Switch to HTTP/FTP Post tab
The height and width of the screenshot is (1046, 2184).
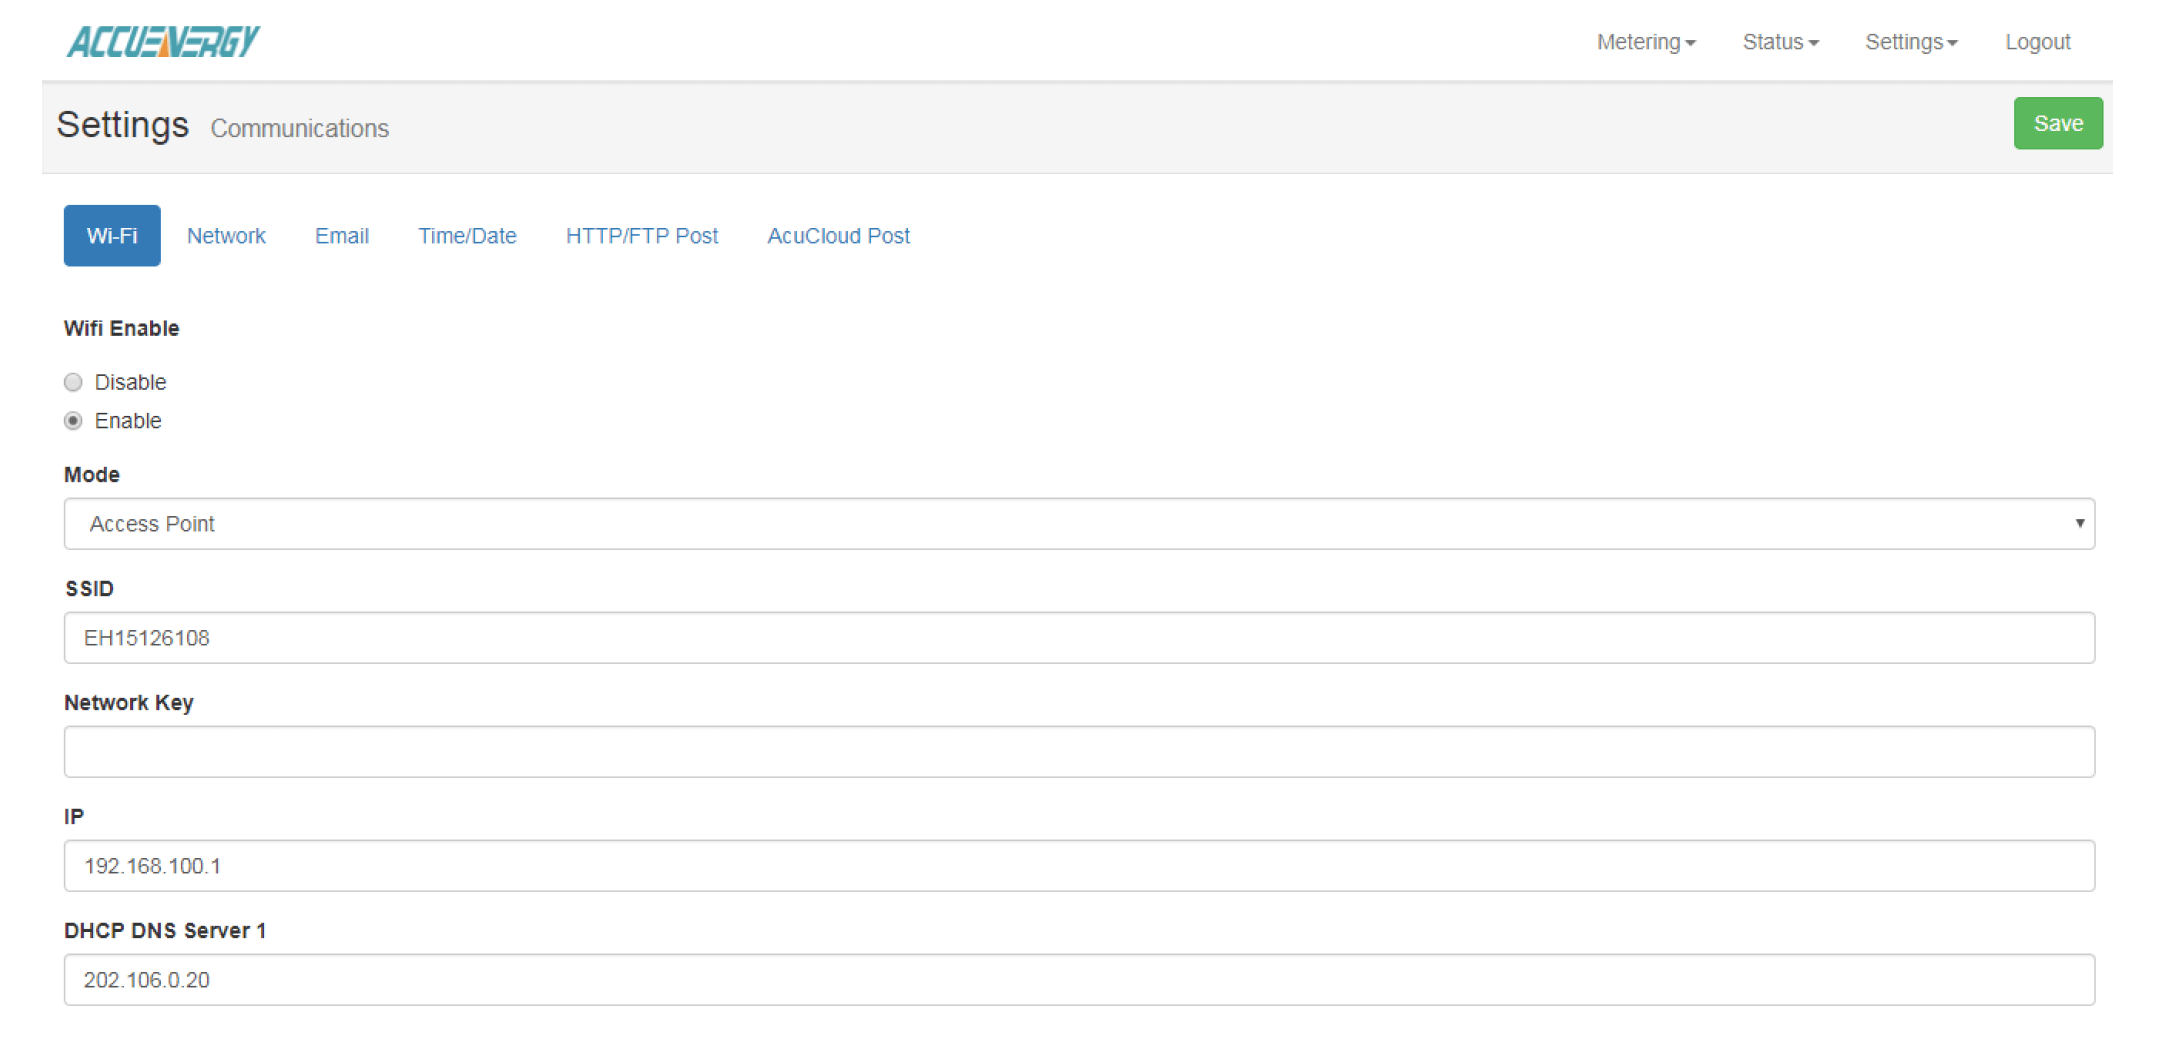tap(642, 236)
